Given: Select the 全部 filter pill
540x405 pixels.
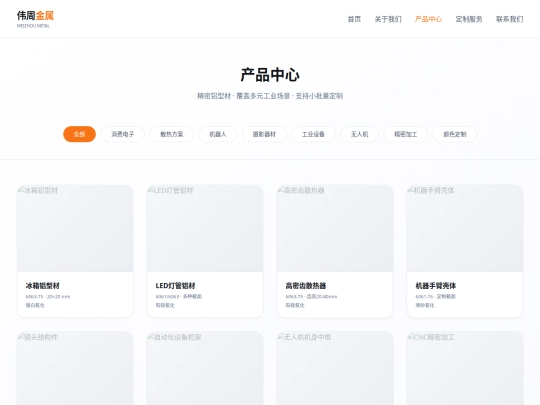Looking at the screenshot, I should [x=79, y=134].
